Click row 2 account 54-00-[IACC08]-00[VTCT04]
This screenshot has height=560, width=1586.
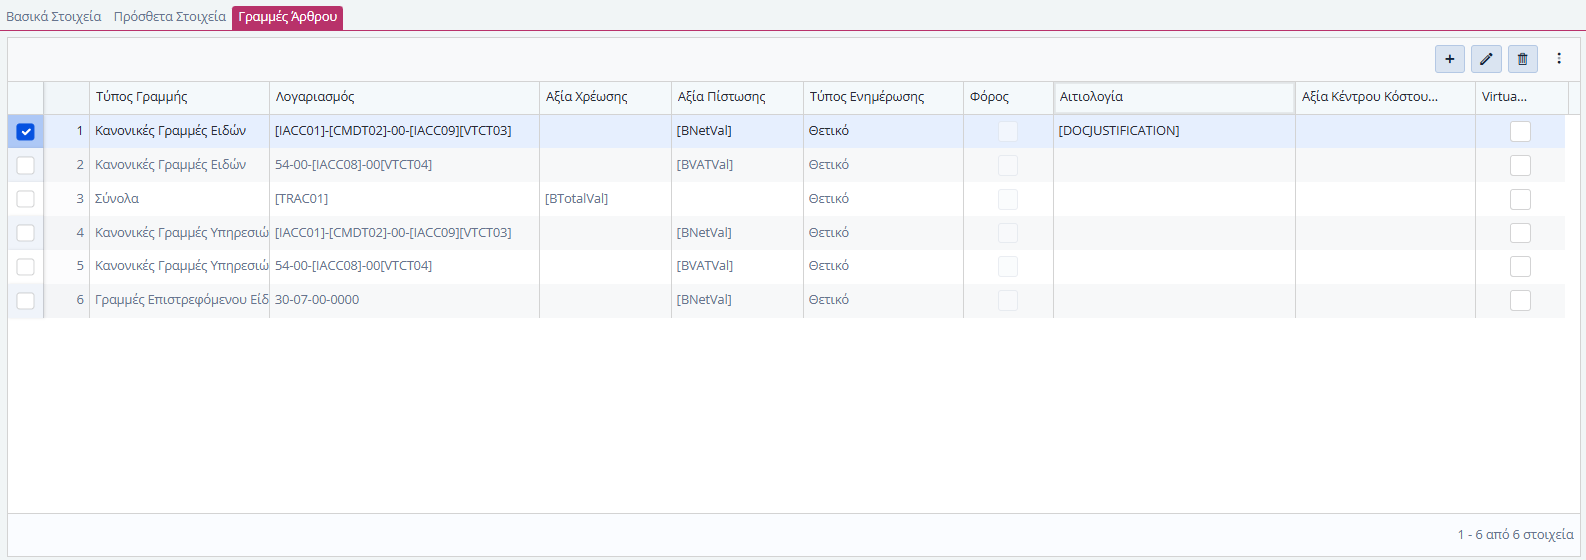point(405,165)
